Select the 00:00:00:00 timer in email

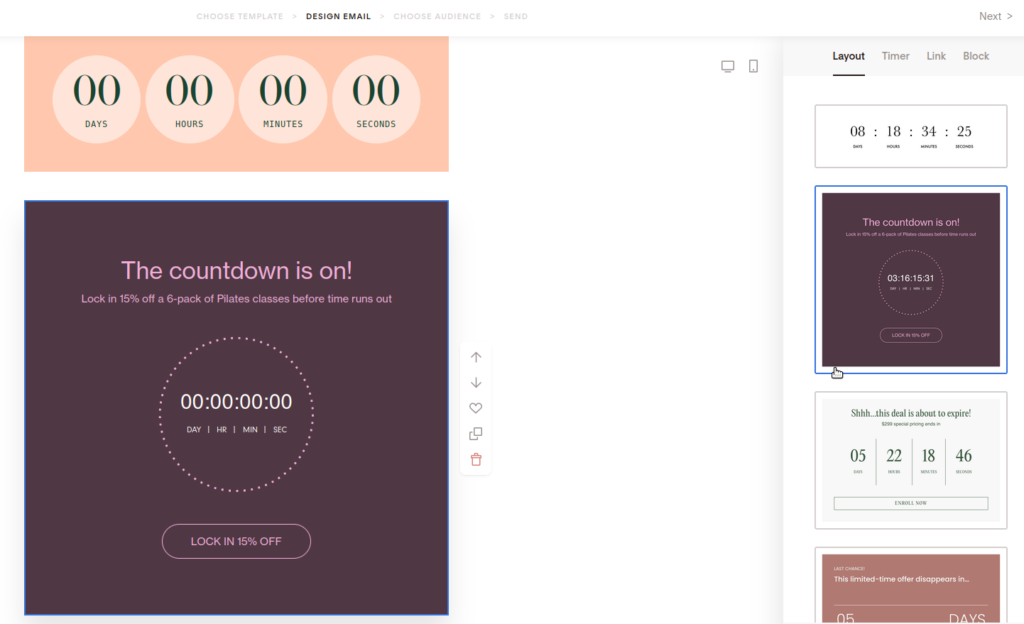point(236,401)
